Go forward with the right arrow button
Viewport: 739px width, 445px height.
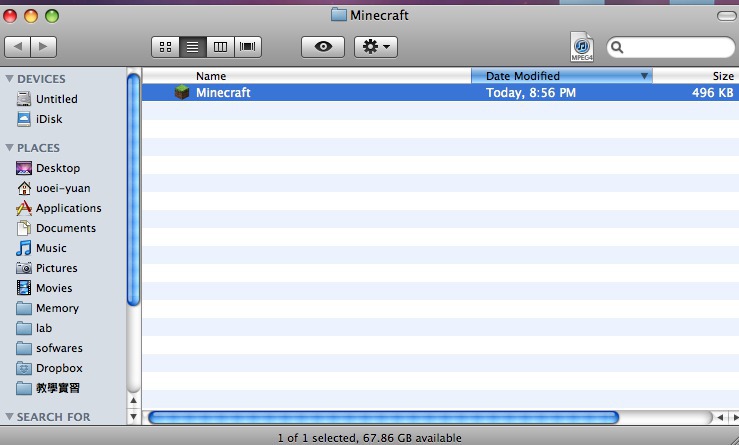43,47
